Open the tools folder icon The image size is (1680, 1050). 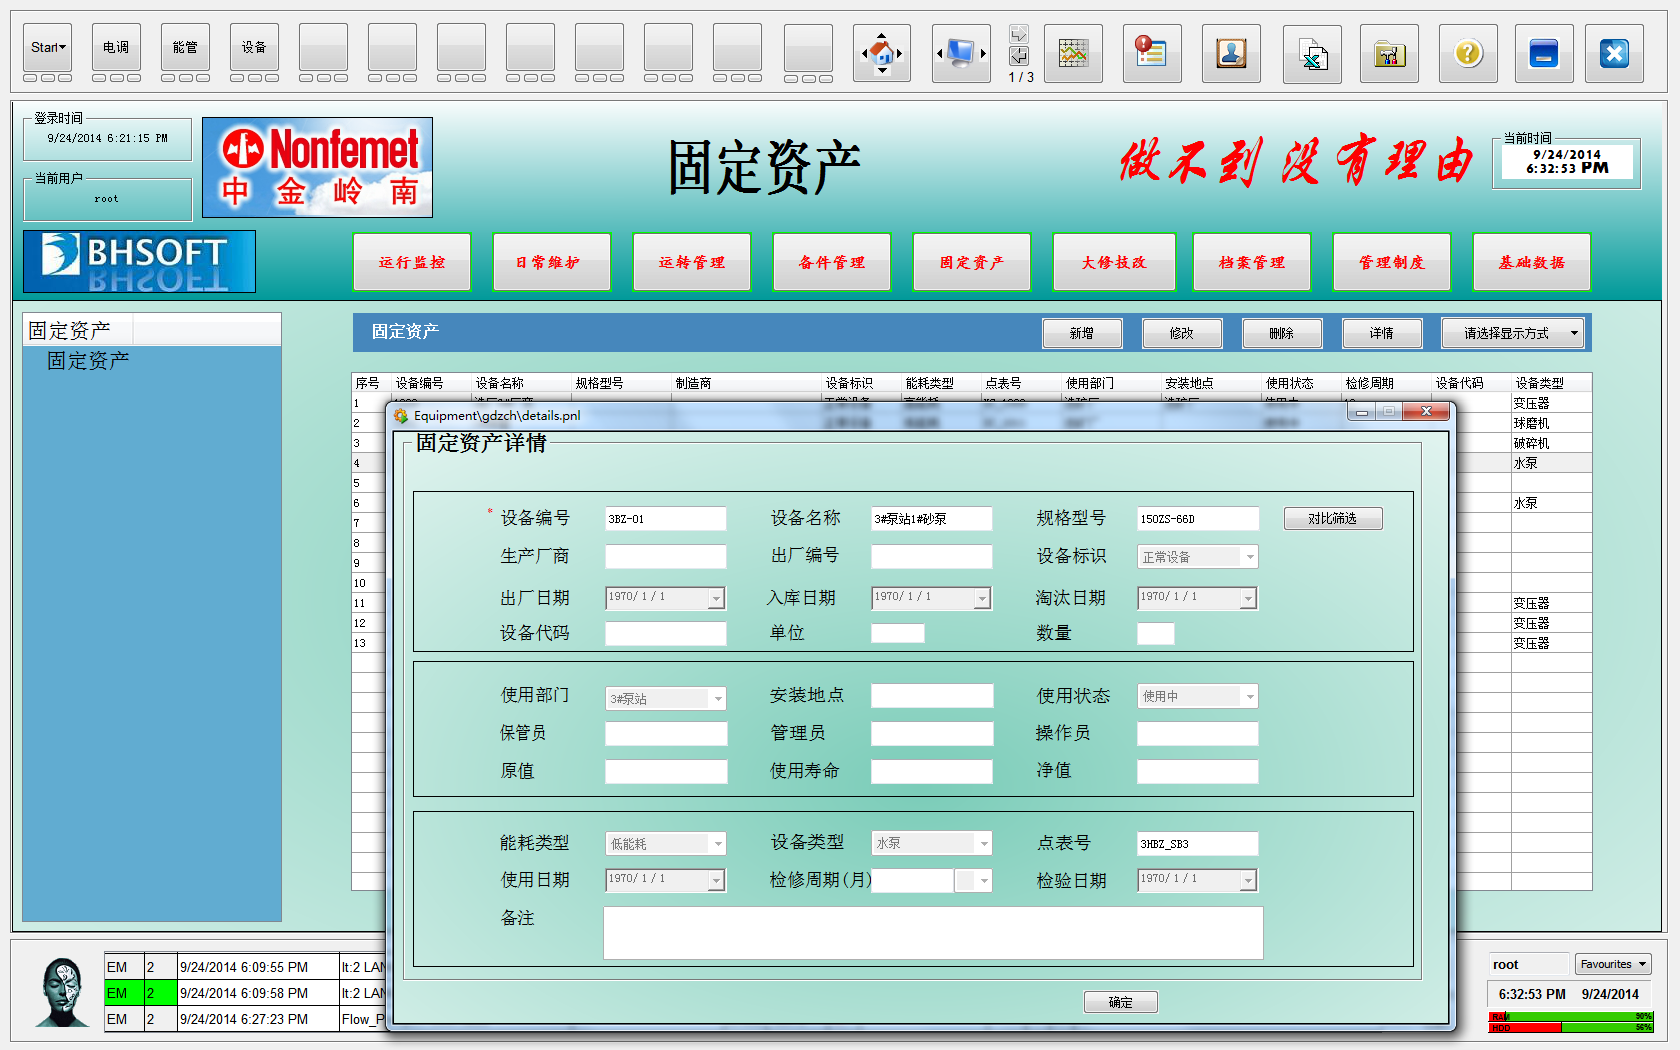click(1389, 53)
